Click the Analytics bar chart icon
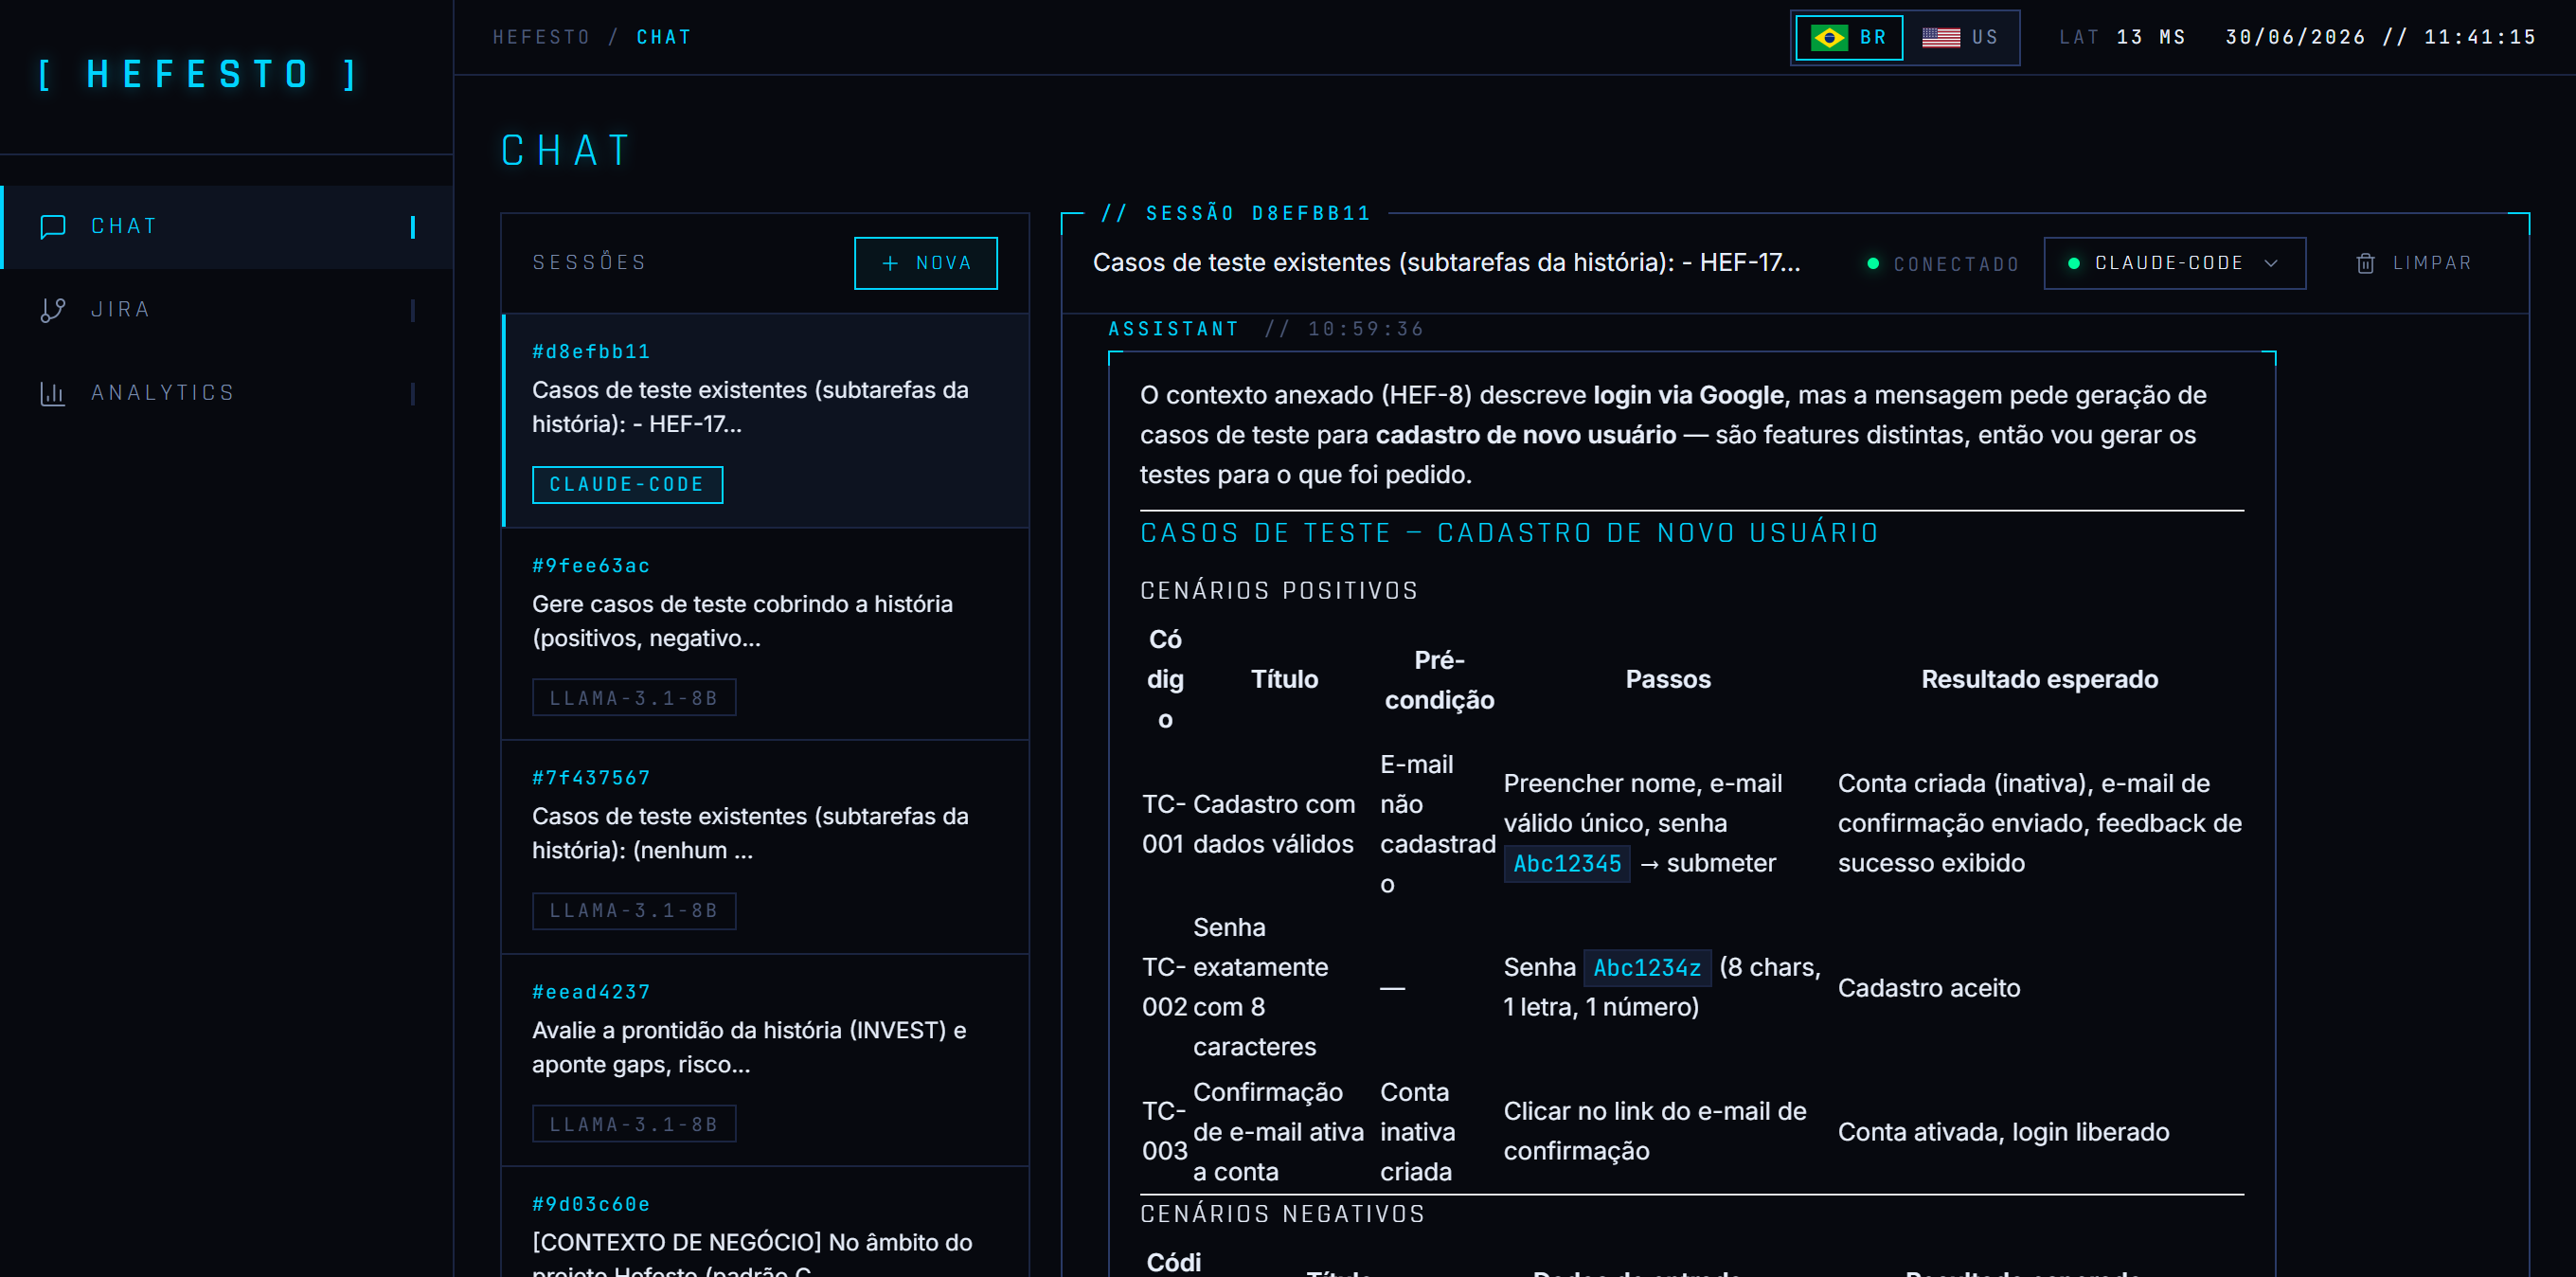The height and width of the screenshot is (1277, 2576). (53, 393)
